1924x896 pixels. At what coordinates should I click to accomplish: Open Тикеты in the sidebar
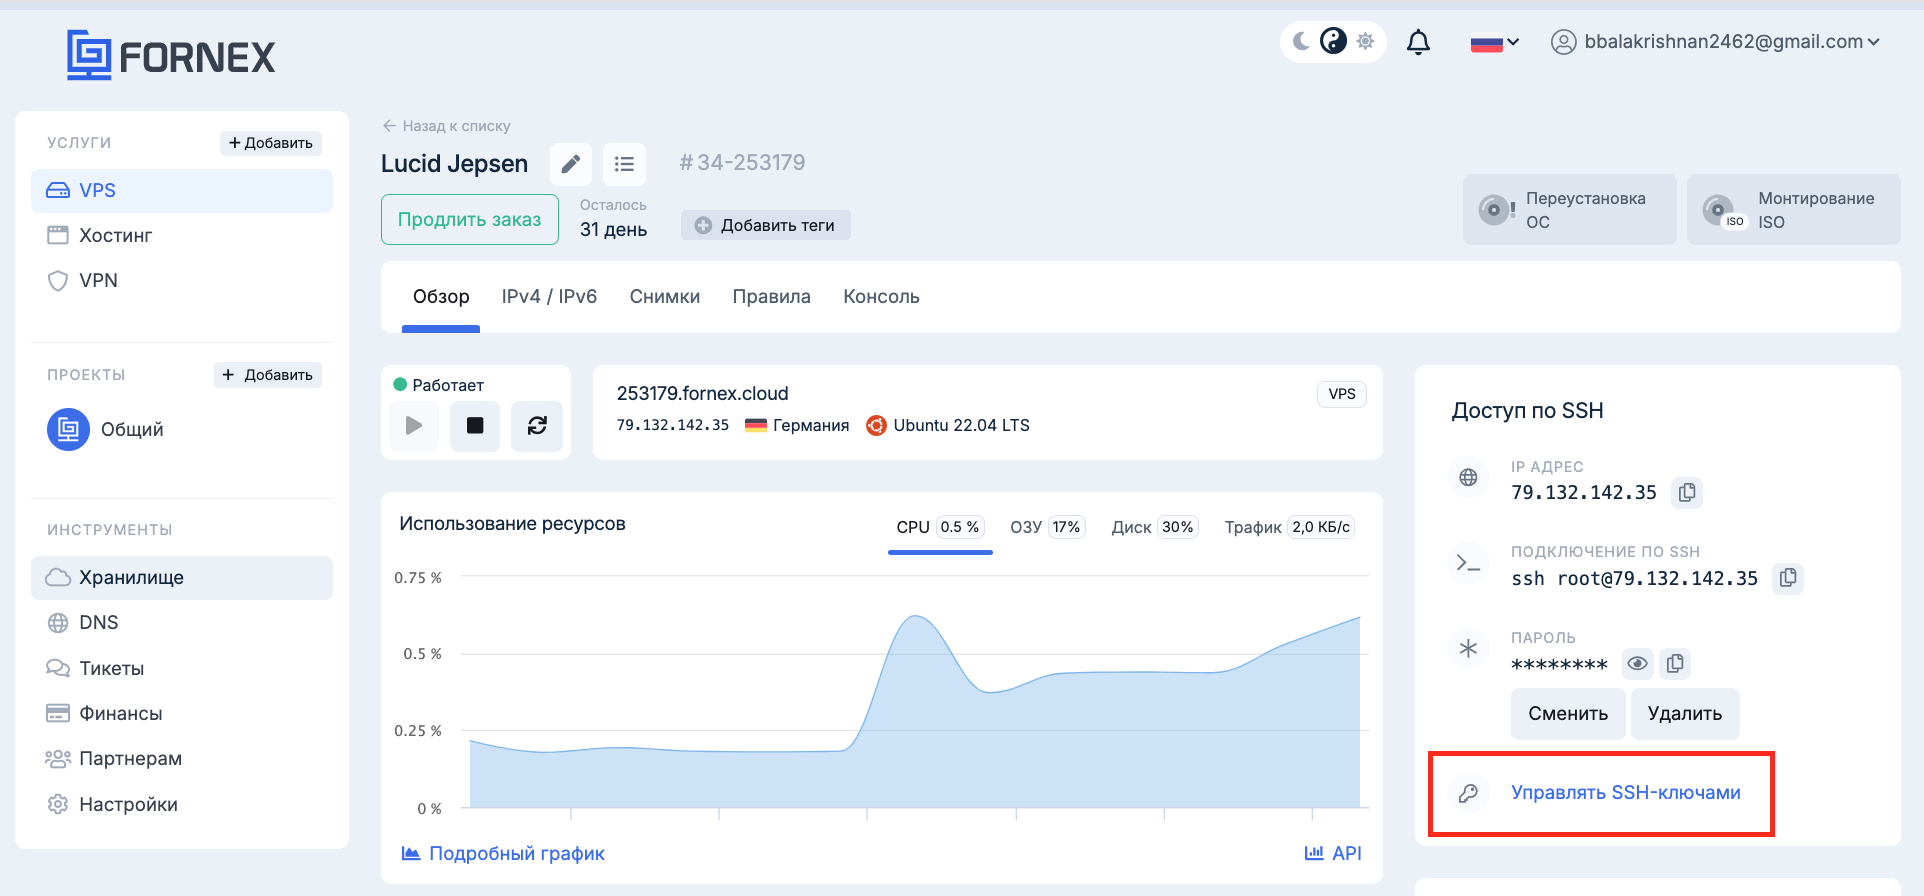pyautogui.click(x=182, y=668)
